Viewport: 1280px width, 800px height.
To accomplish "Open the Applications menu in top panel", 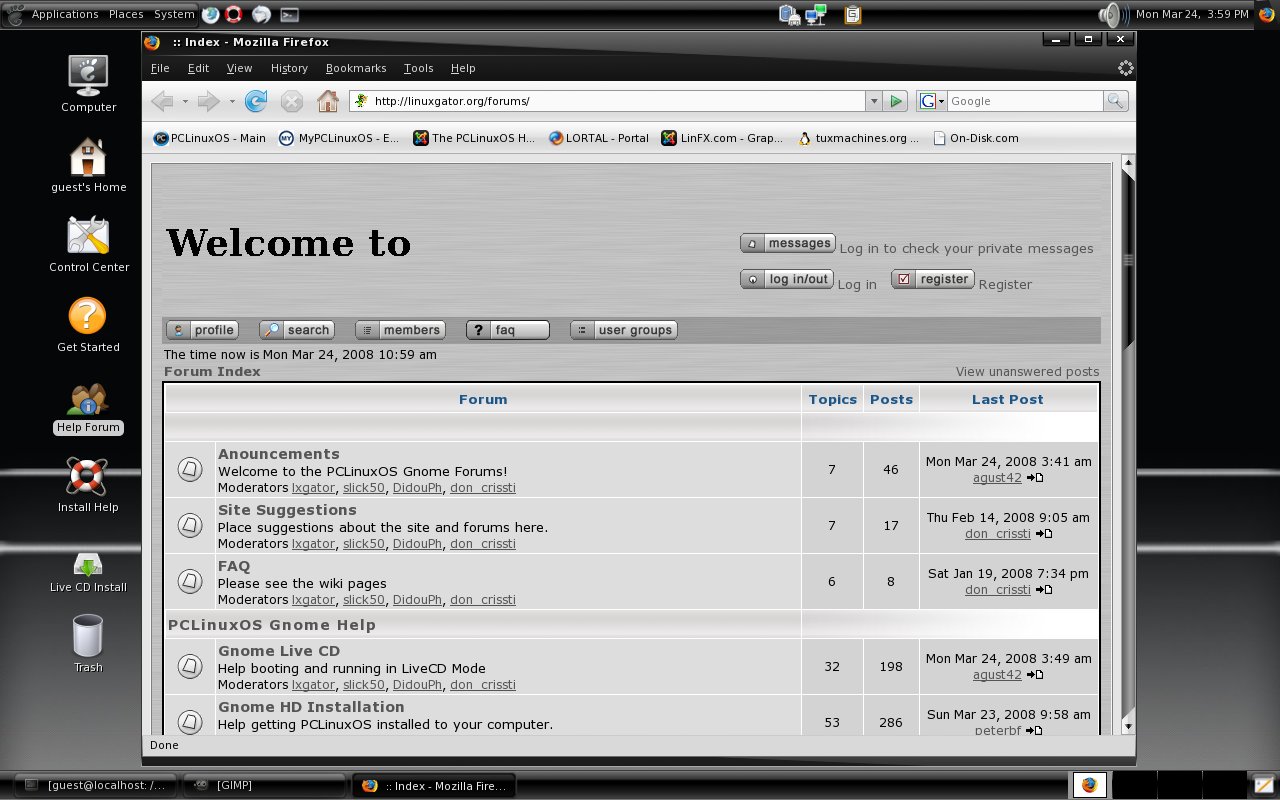I will click(x=65, y=14).
